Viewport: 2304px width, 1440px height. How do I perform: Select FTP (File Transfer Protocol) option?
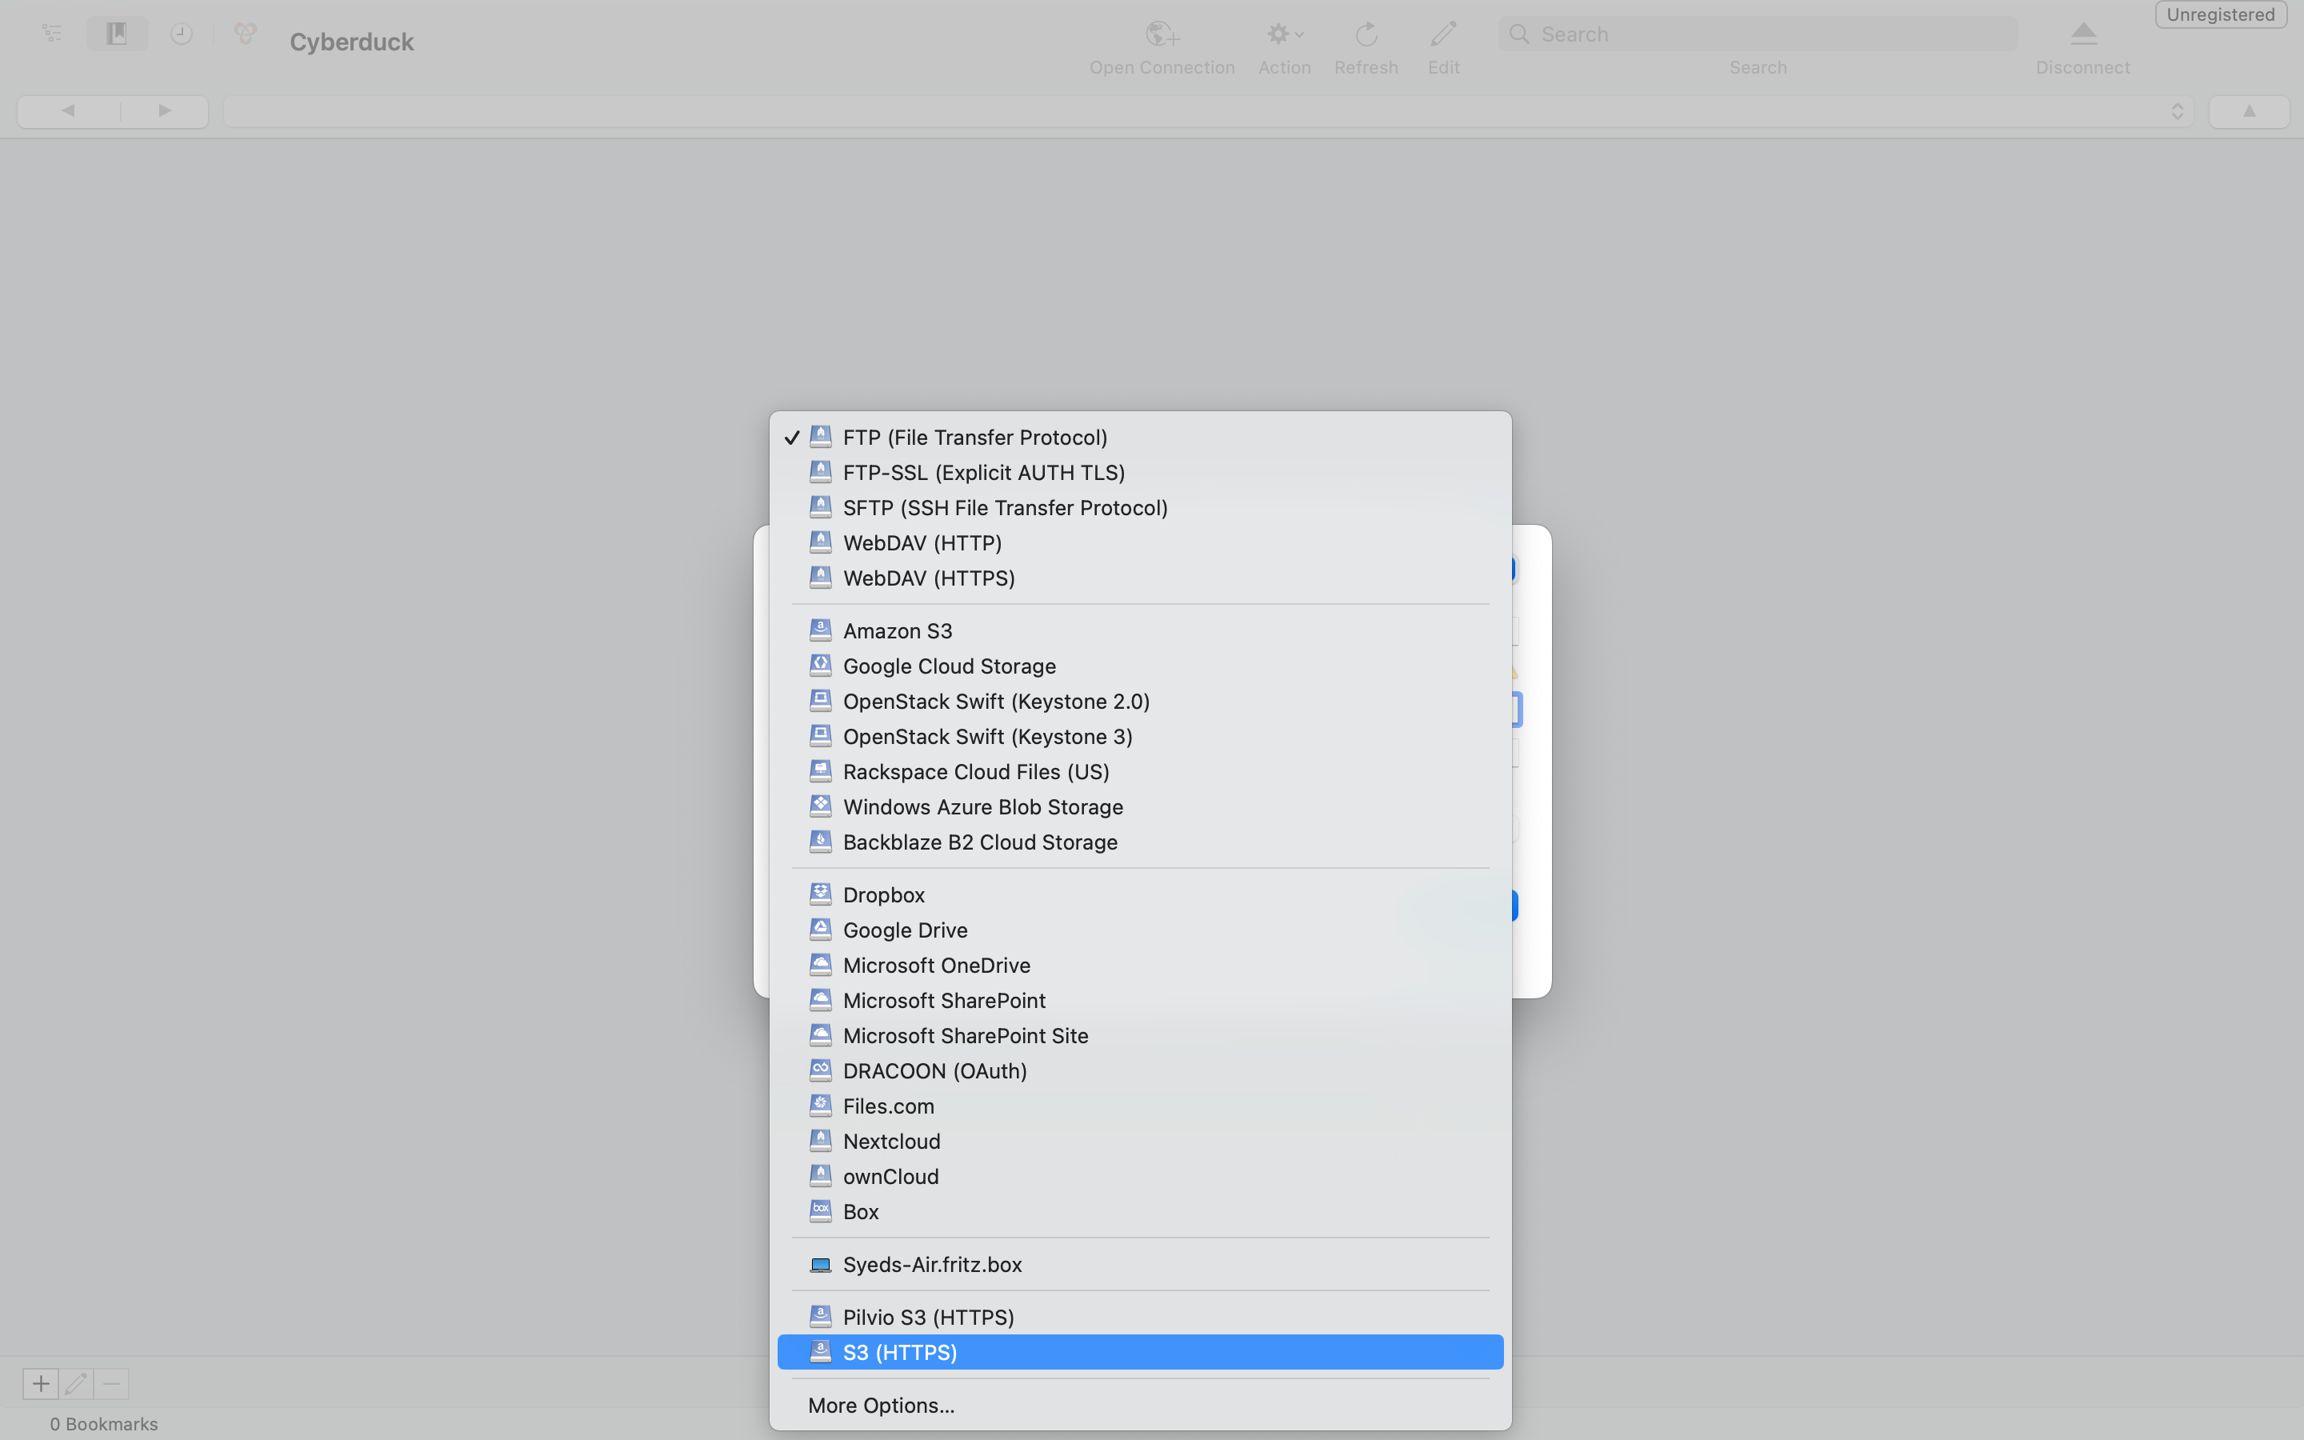[x=1140, y=437]
